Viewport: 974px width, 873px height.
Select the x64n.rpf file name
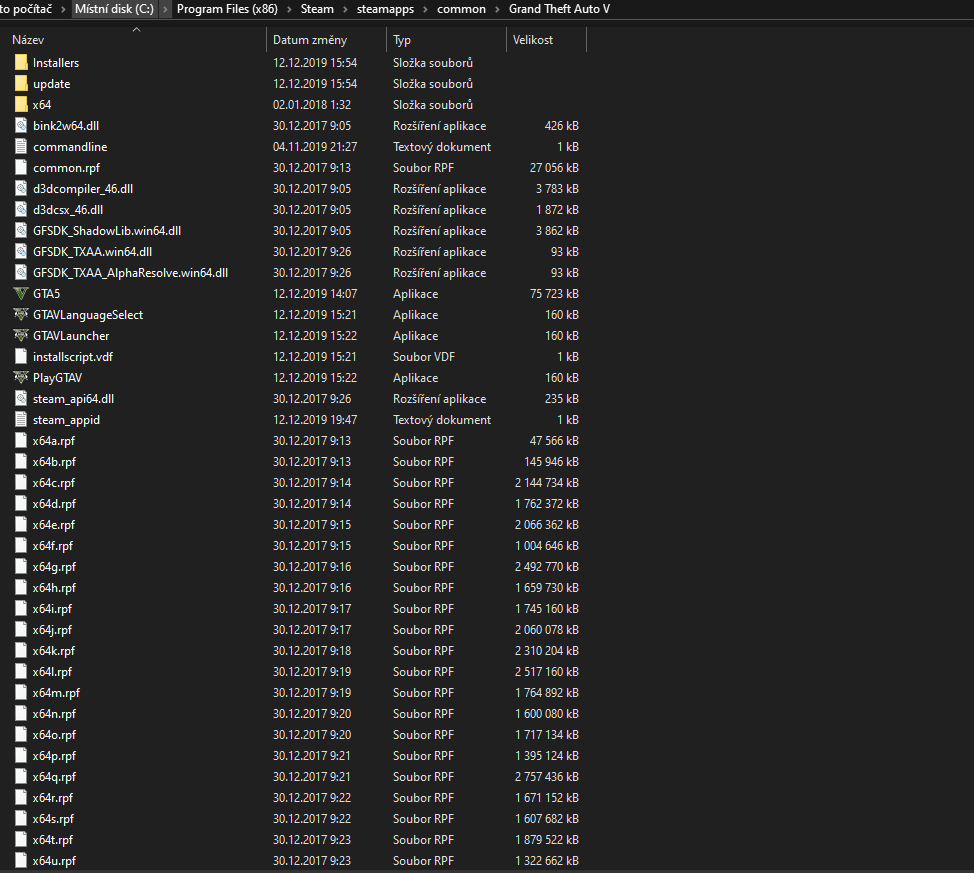[55, 714]
